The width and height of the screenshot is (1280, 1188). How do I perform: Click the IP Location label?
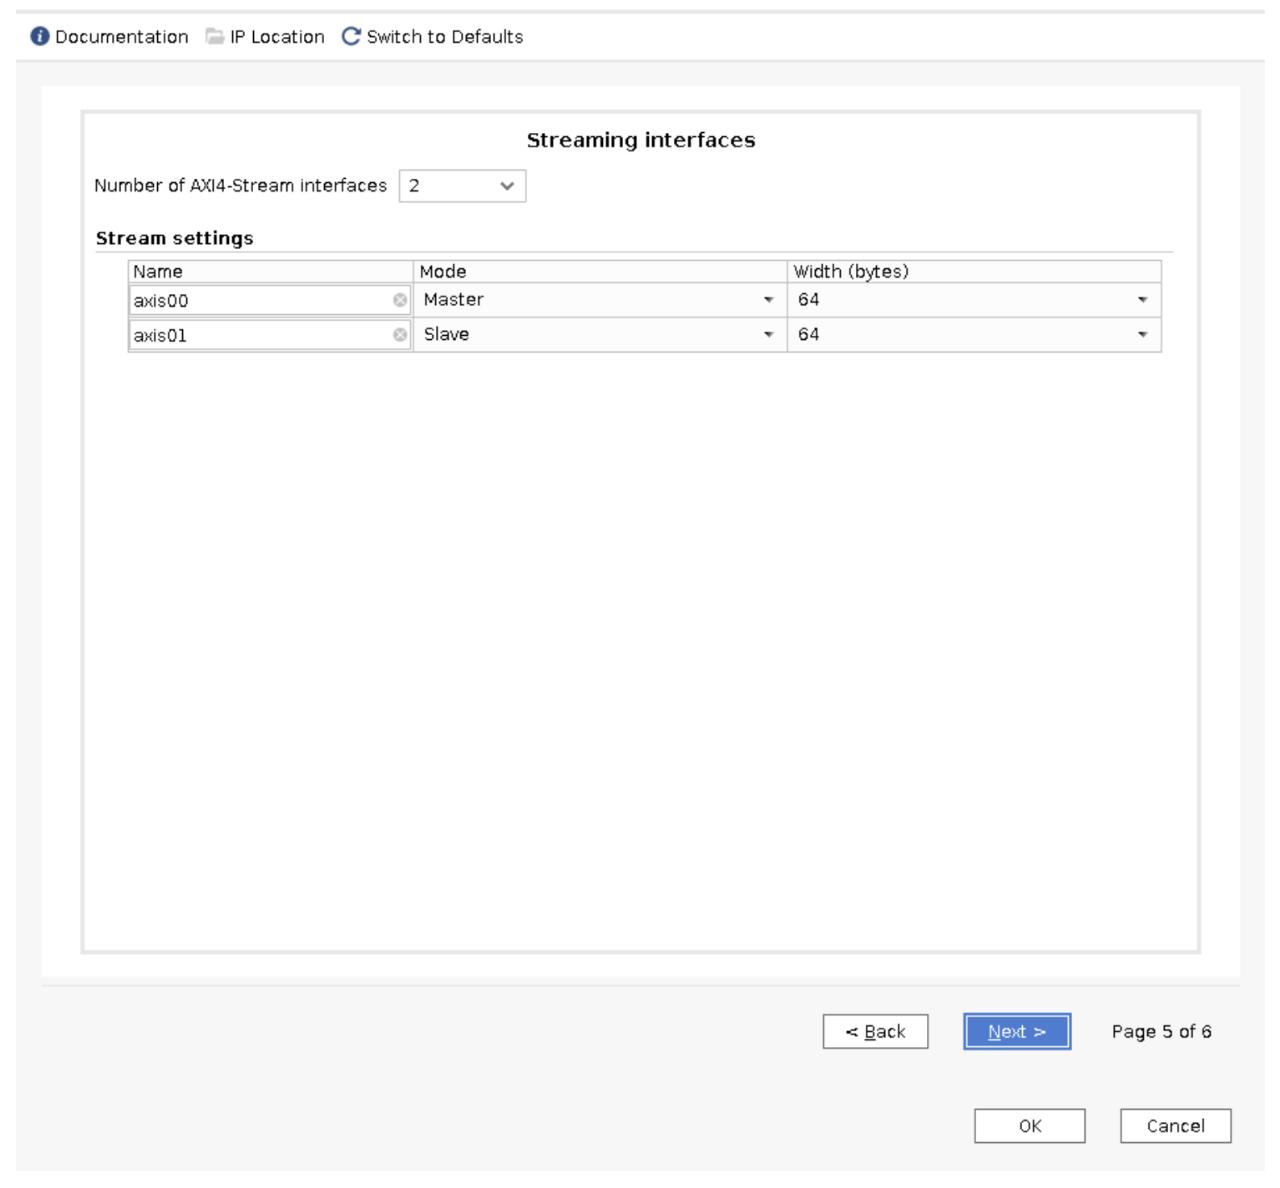[277, 37]
